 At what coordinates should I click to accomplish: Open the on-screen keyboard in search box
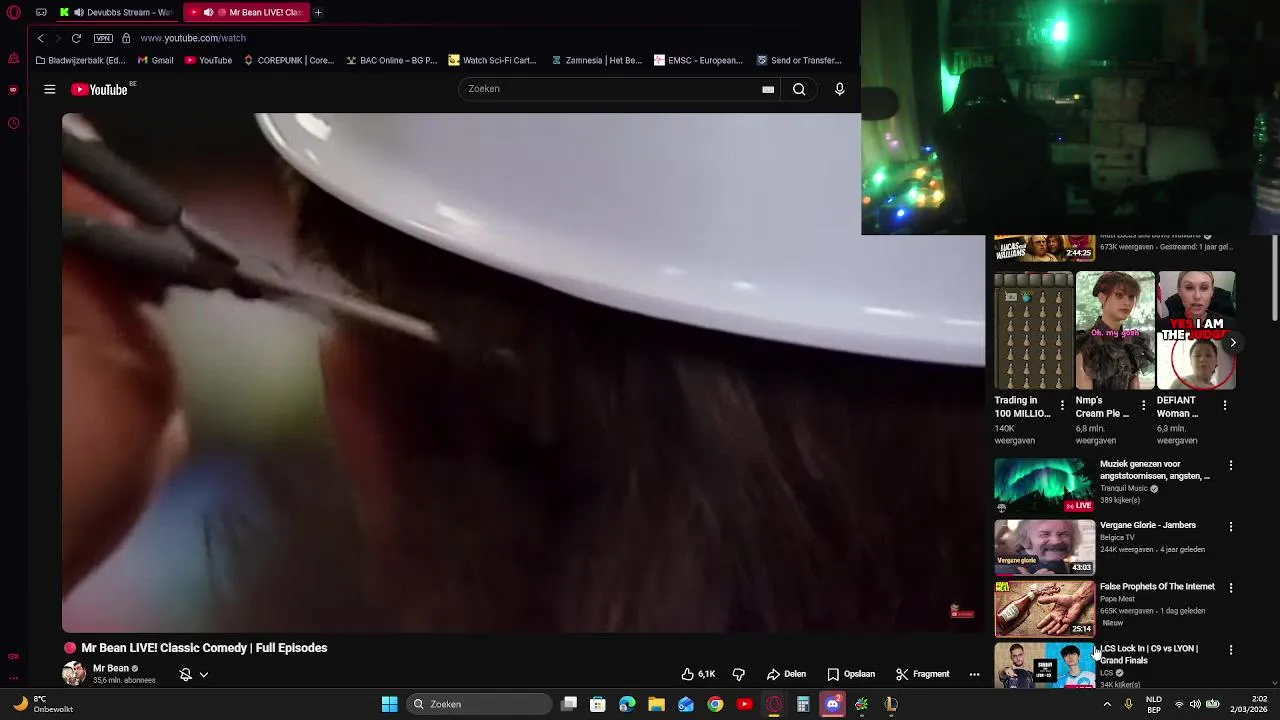[768, 89]
